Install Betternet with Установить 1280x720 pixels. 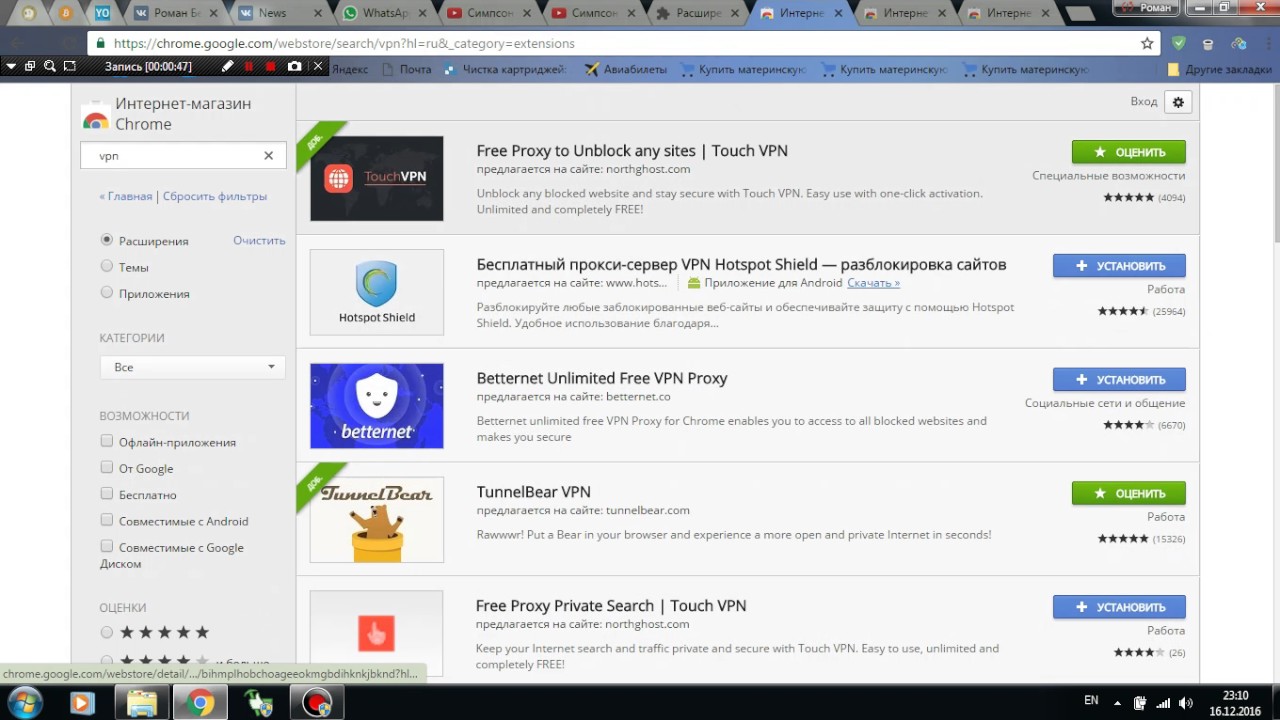pyautogui.click(x=1119, y=380)
